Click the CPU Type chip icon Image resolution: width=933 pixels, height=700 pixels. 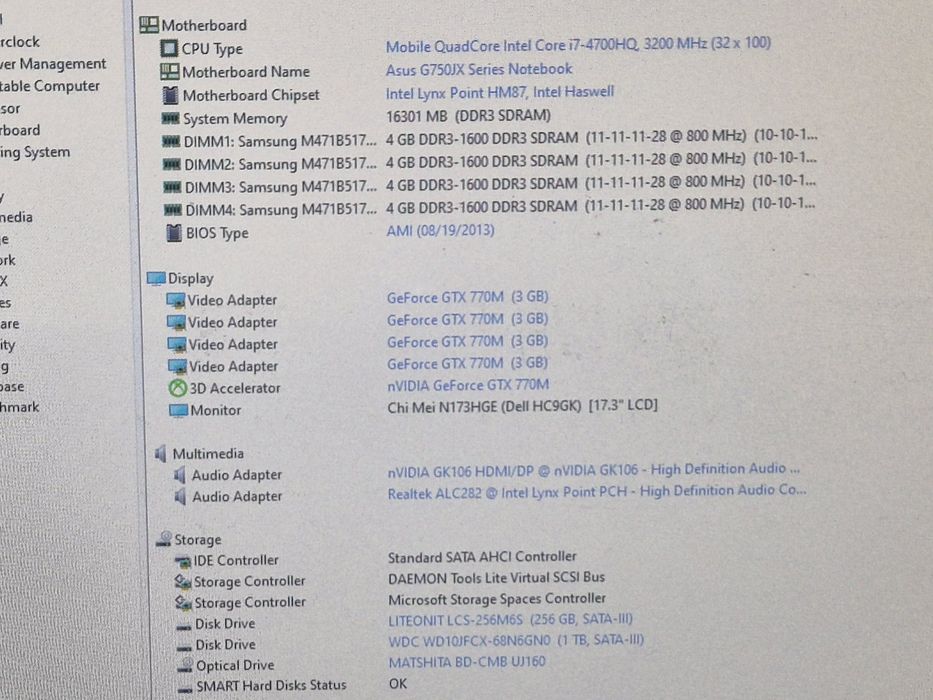[x=169, y=48]
